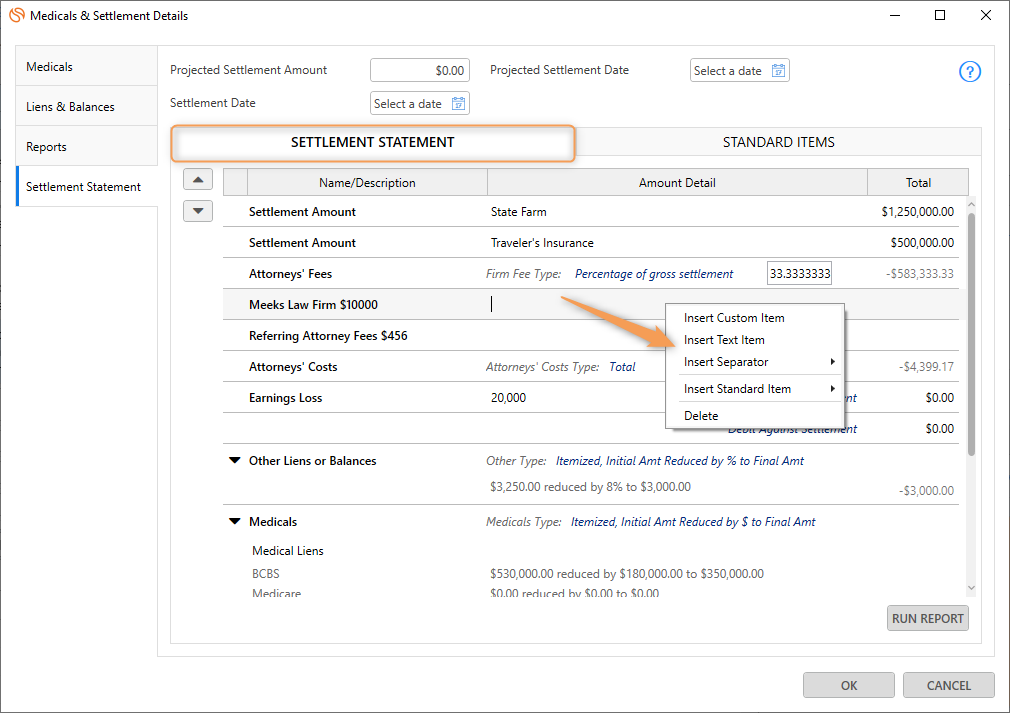Image resolution: width=1010 pixels, height=713 pixels.
Task: Select the Settlement Statement top tab
Action: point(373,142)
